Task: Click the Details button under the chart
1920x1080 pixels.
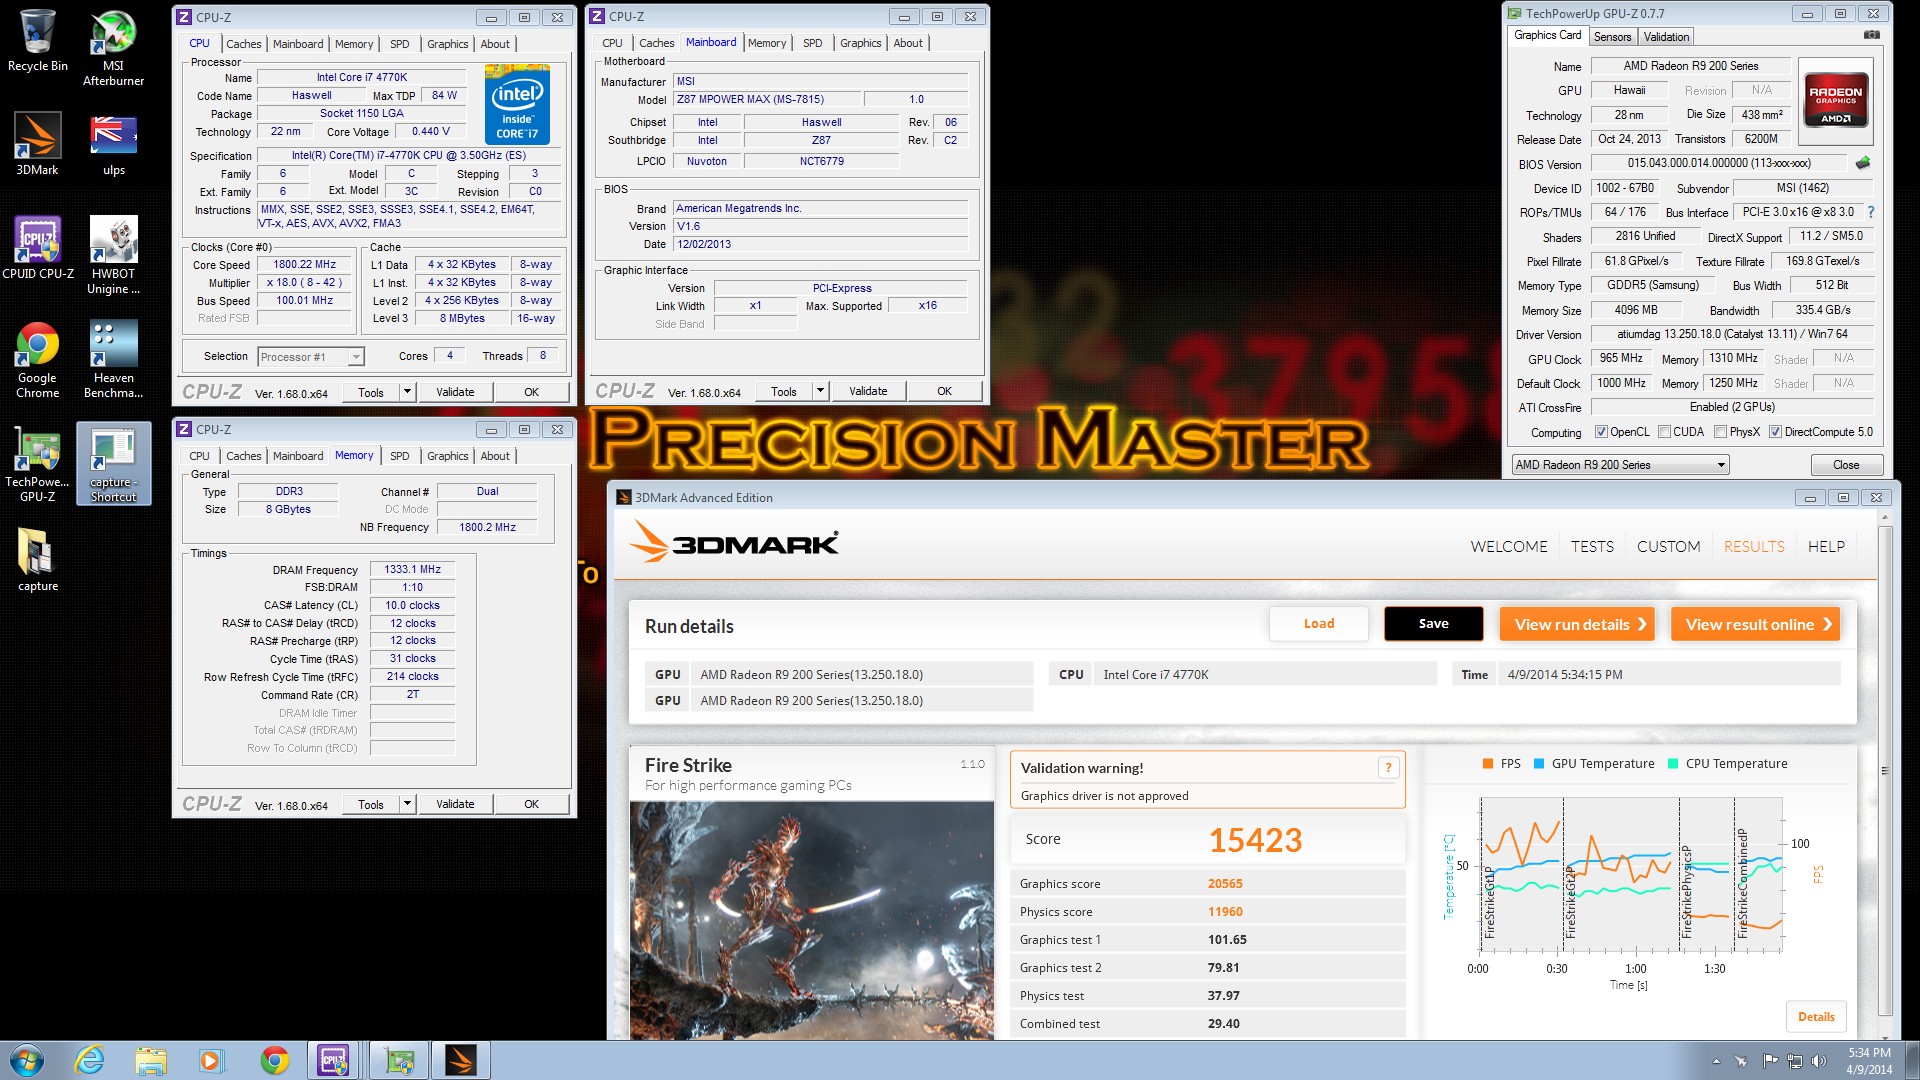Action: (1816, 1017)
